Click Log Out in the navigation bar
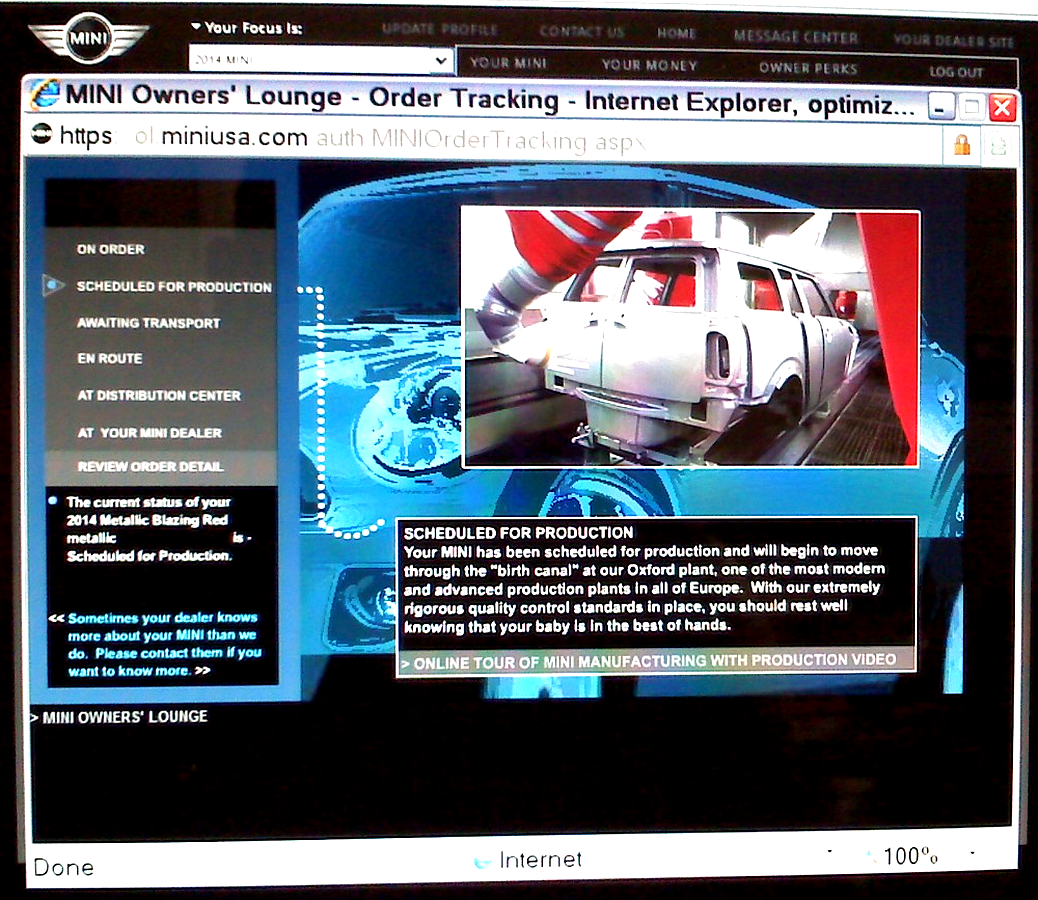Image resolution: width=1038 pixels, height=900 pixels. tap(956, 71)
